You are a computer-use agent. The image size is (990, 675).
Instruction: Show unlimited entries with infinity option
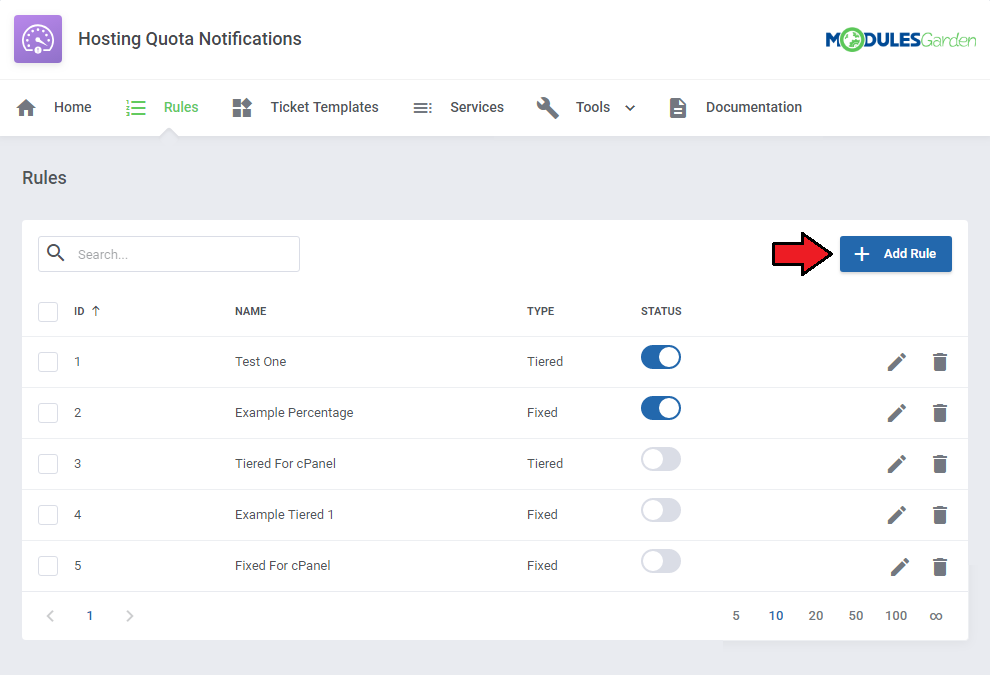point(936,616)
